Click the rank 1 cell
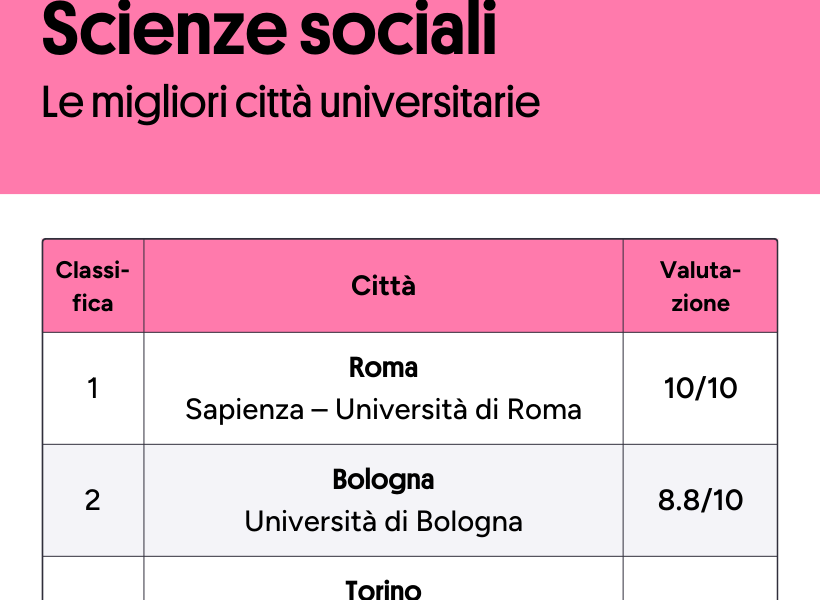820x600 pixels. coord(93,389)
